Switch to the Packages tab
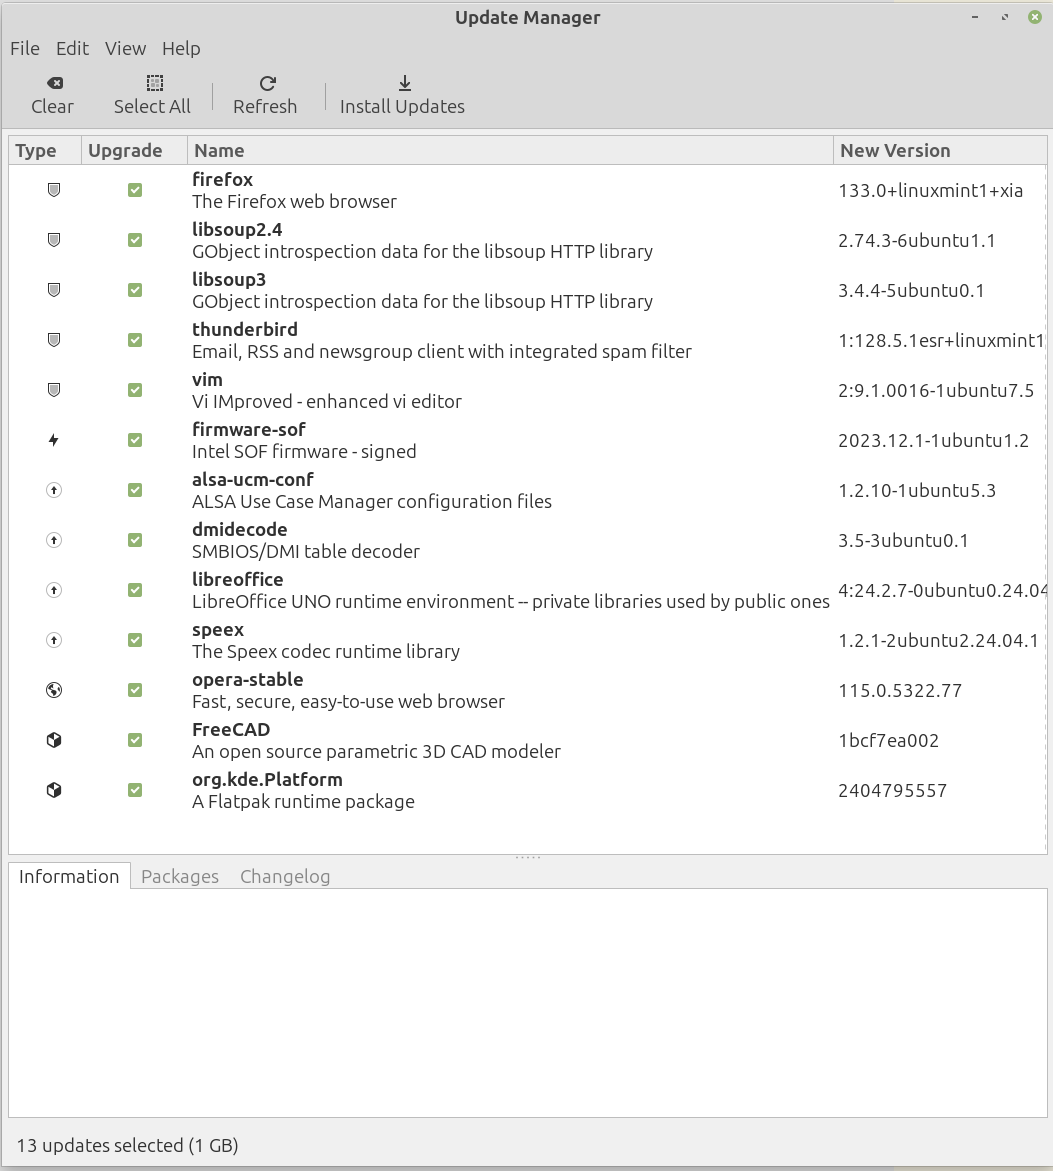This screenshot has height=1171, width=1053. (180, 876)
